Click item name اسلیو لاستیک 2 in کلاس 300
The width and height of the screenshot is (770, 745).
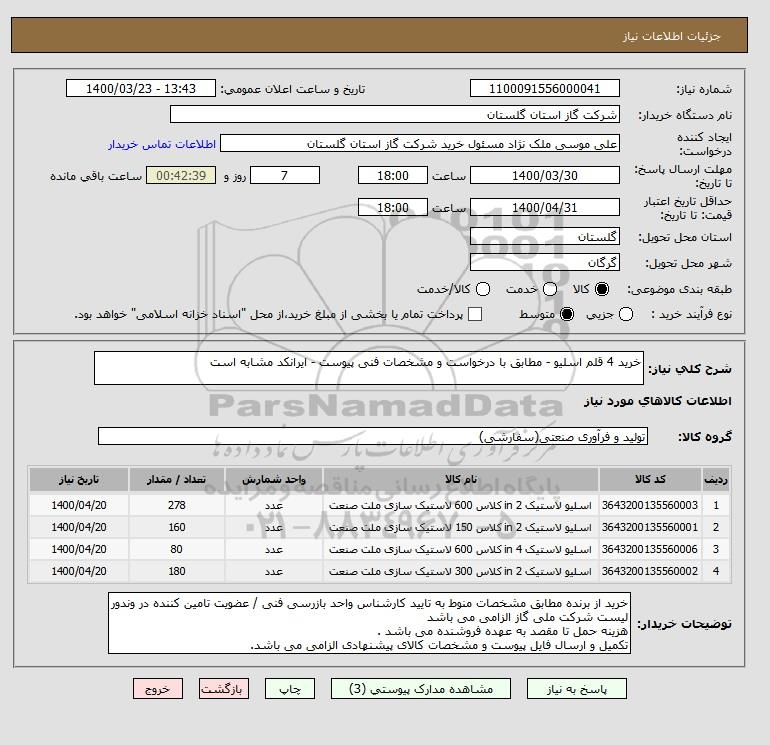pyautogui.click(x=461, y=571)
